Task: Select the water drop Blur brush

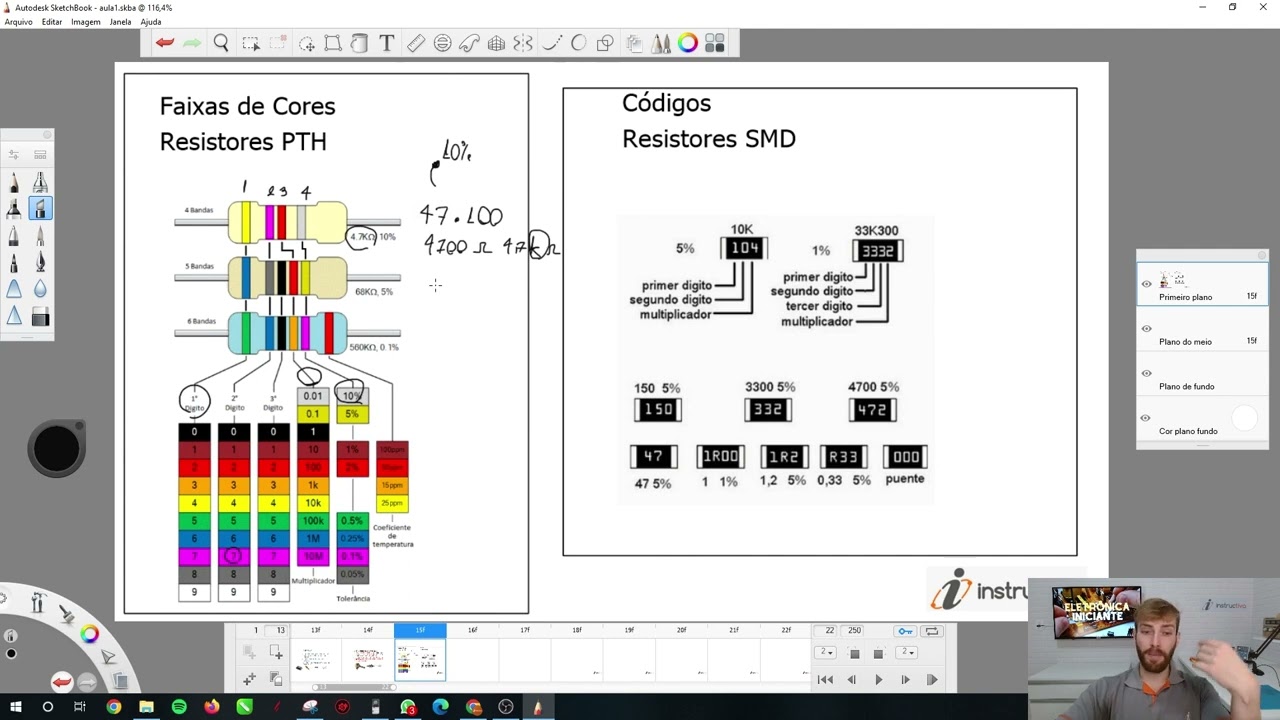Action: click(x=40, y=289)
